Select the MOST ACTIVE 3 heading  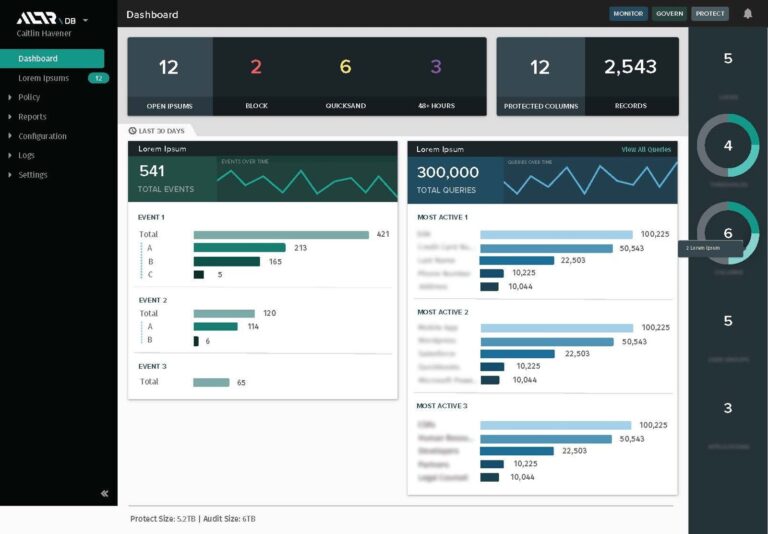click(442, 406)
